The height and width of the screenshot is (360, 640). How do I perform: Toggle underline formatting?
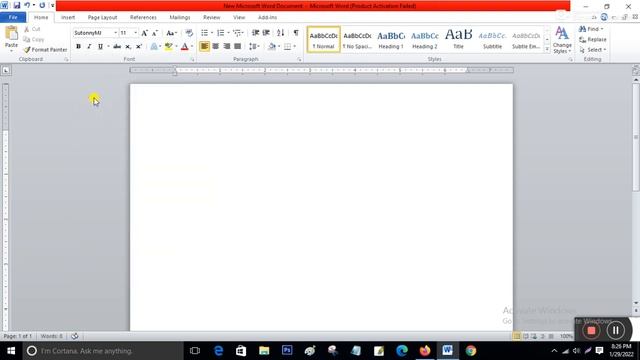[100, 47]
